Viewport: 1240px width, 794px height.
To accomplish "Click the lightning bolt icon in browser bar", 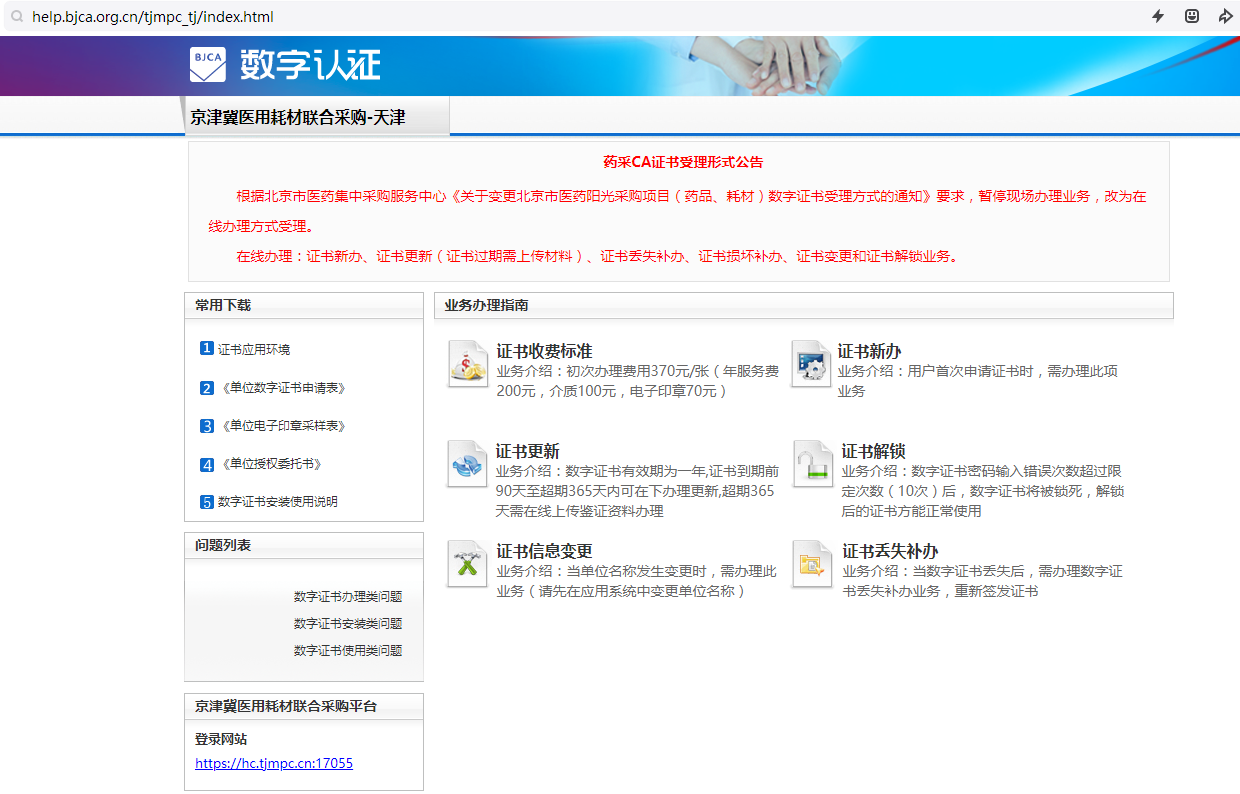I will point(1158,16).
